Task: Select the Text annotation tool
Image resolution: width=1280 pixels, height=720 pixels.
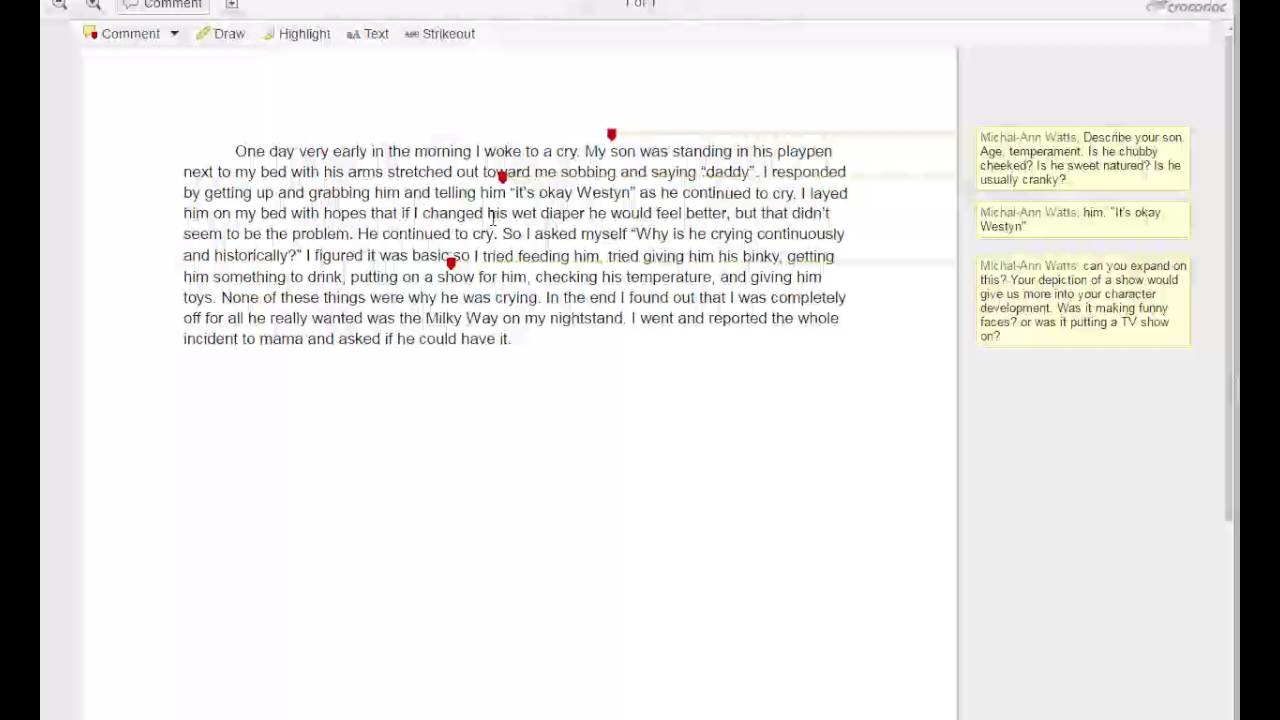Action: [x=368, y=34]
